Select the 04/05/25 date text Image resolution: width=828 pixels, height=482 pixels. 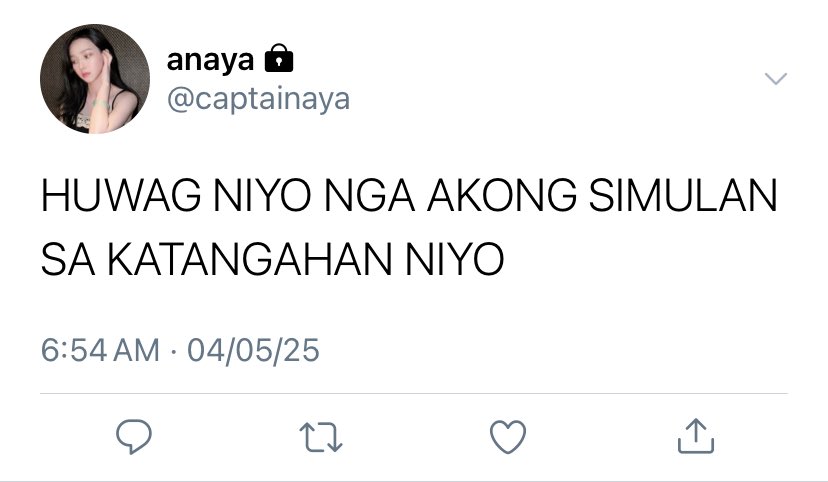click(x=253, y=350)
